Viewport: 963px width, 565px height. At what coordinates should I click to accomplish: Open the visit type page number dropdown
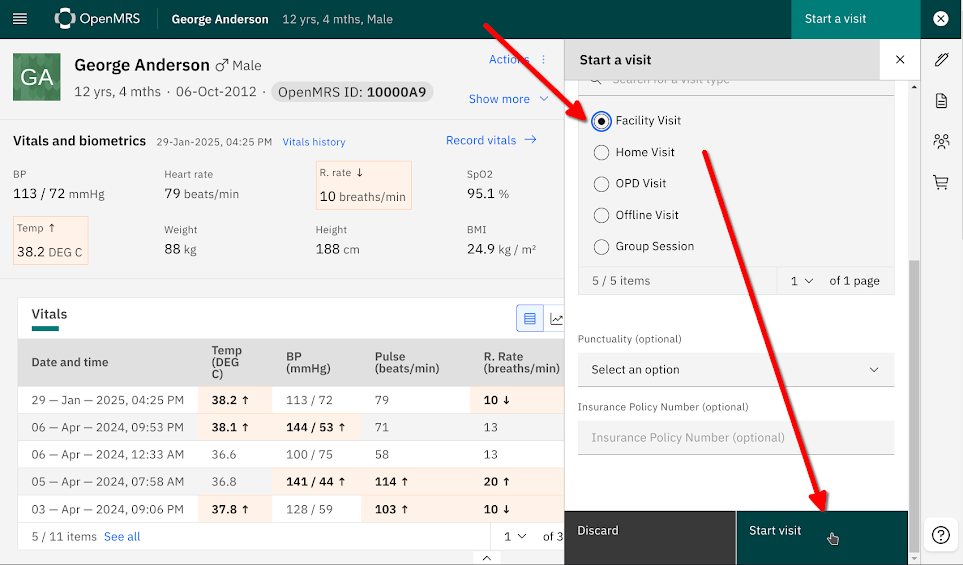(801, 281)
